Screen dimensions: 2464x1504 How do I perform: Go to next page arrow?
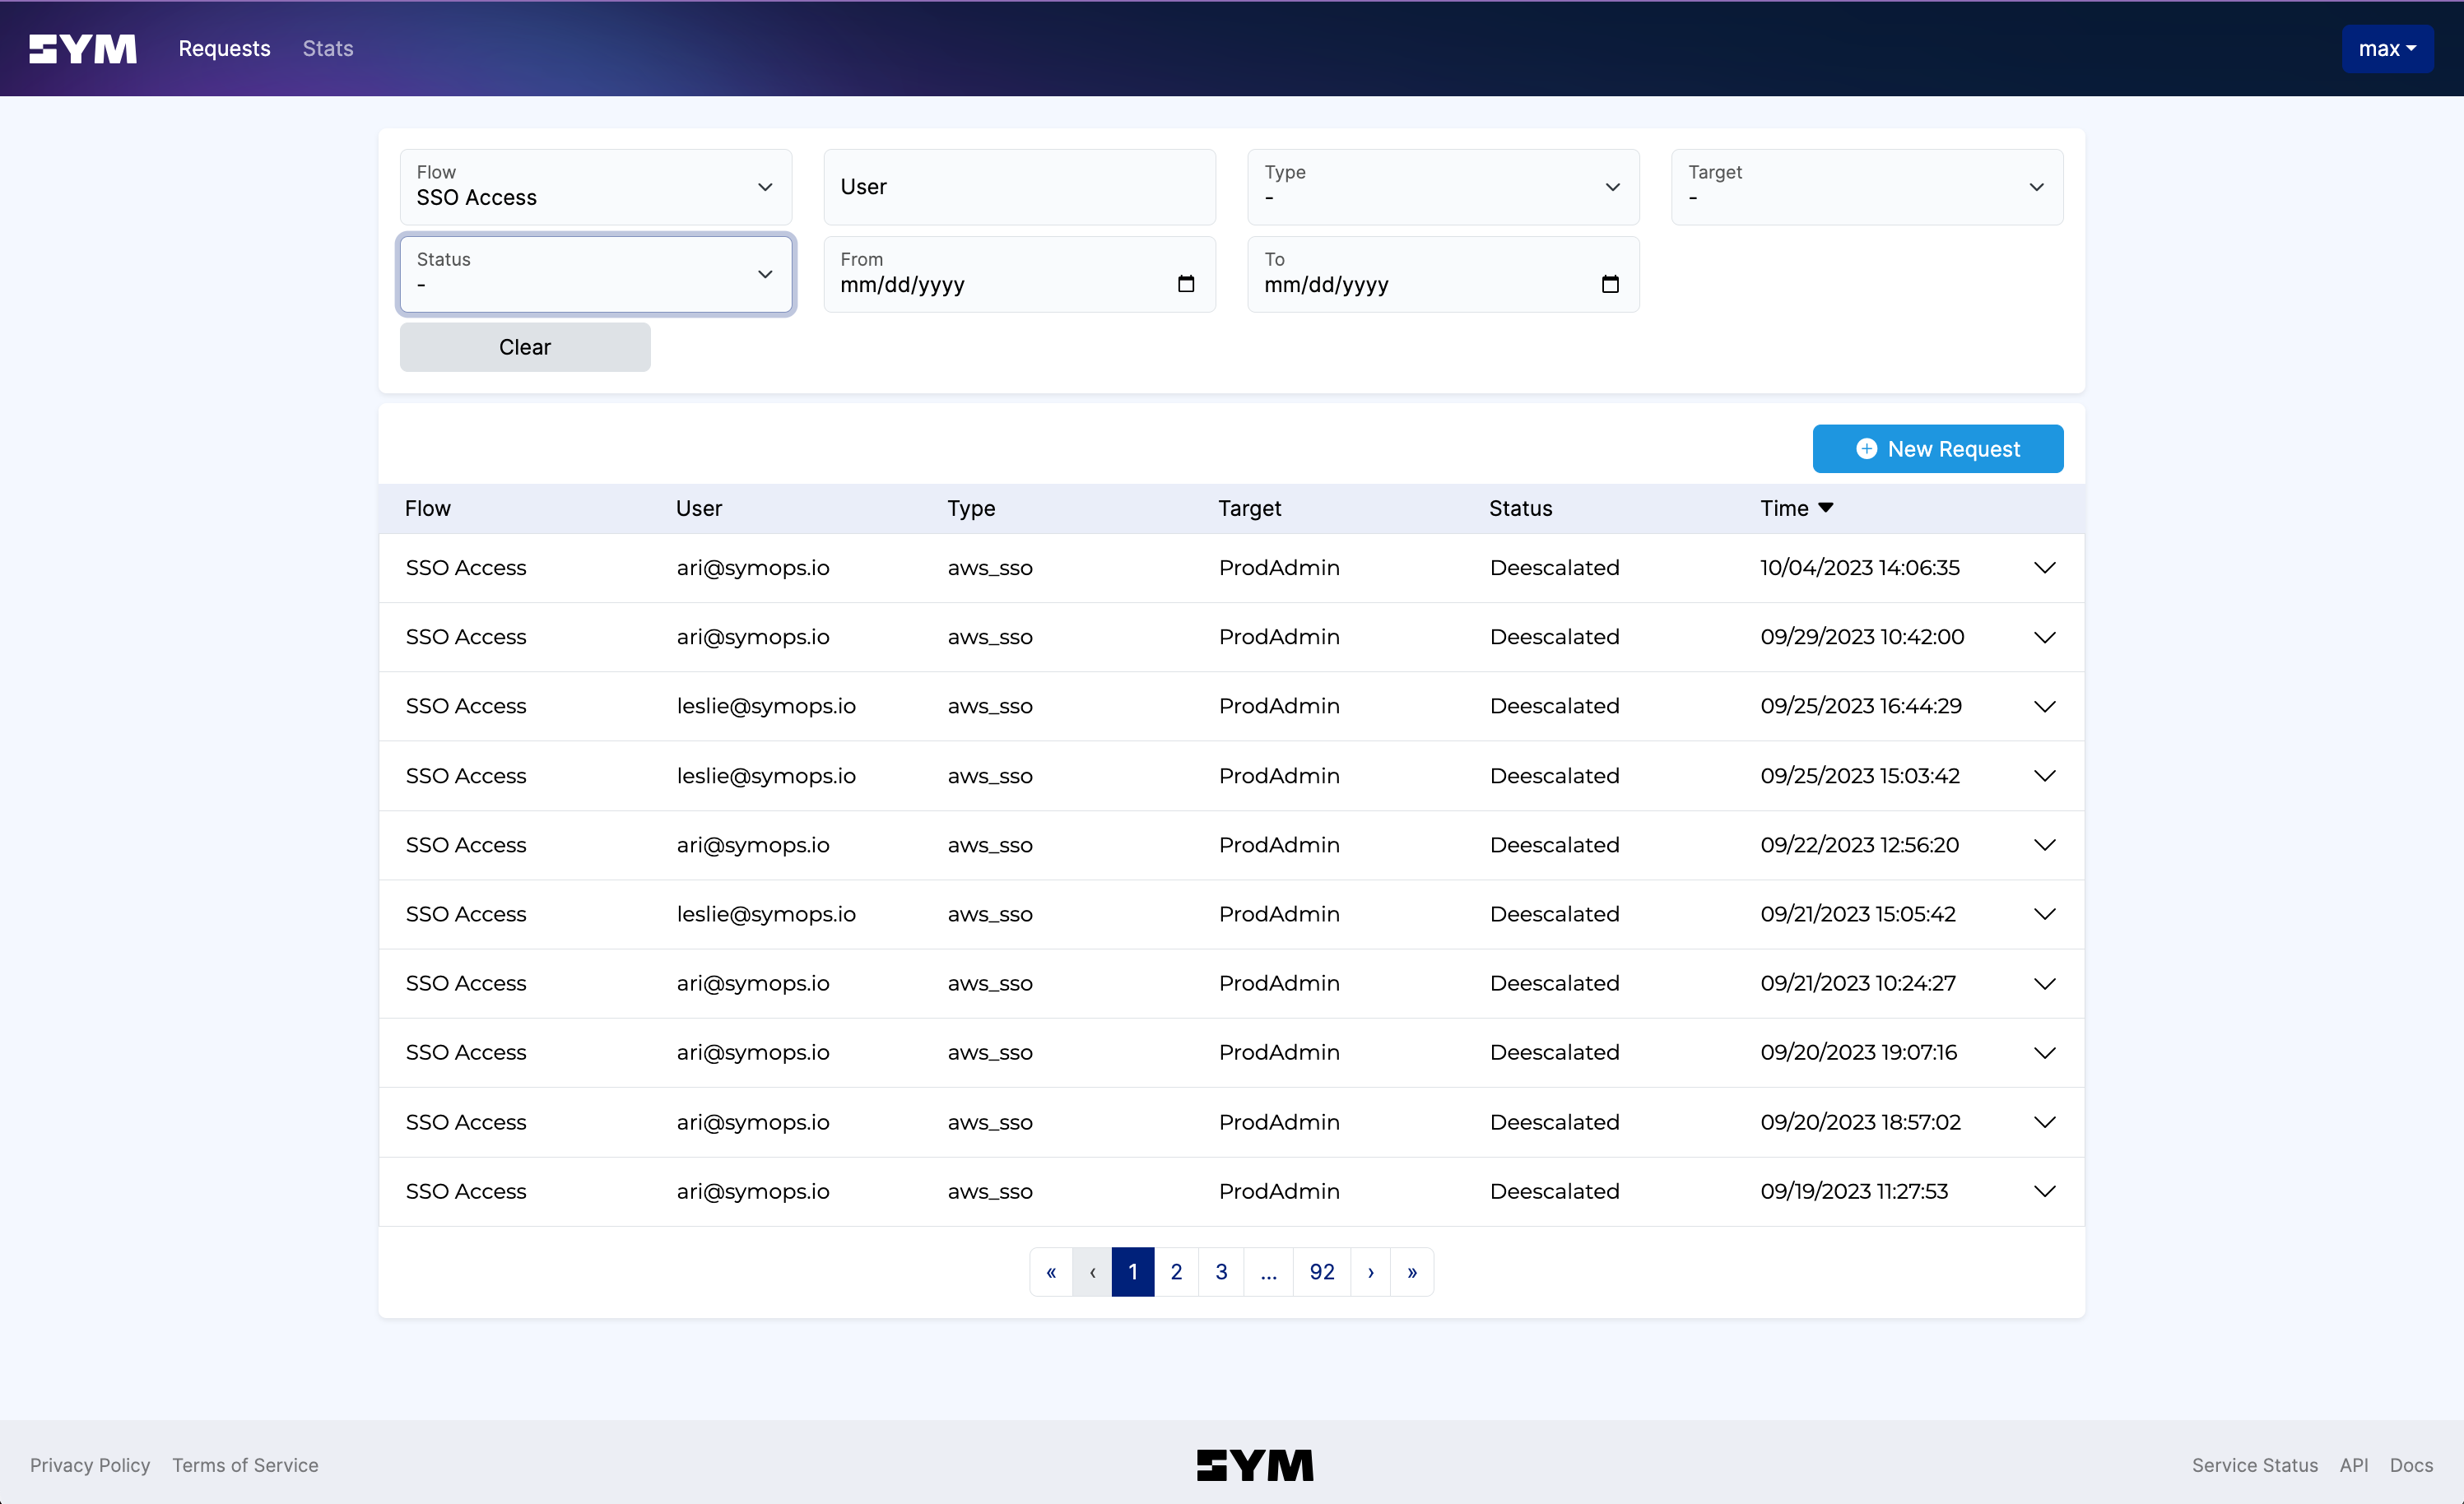pyautogui.click(x=1370, y=1272)
